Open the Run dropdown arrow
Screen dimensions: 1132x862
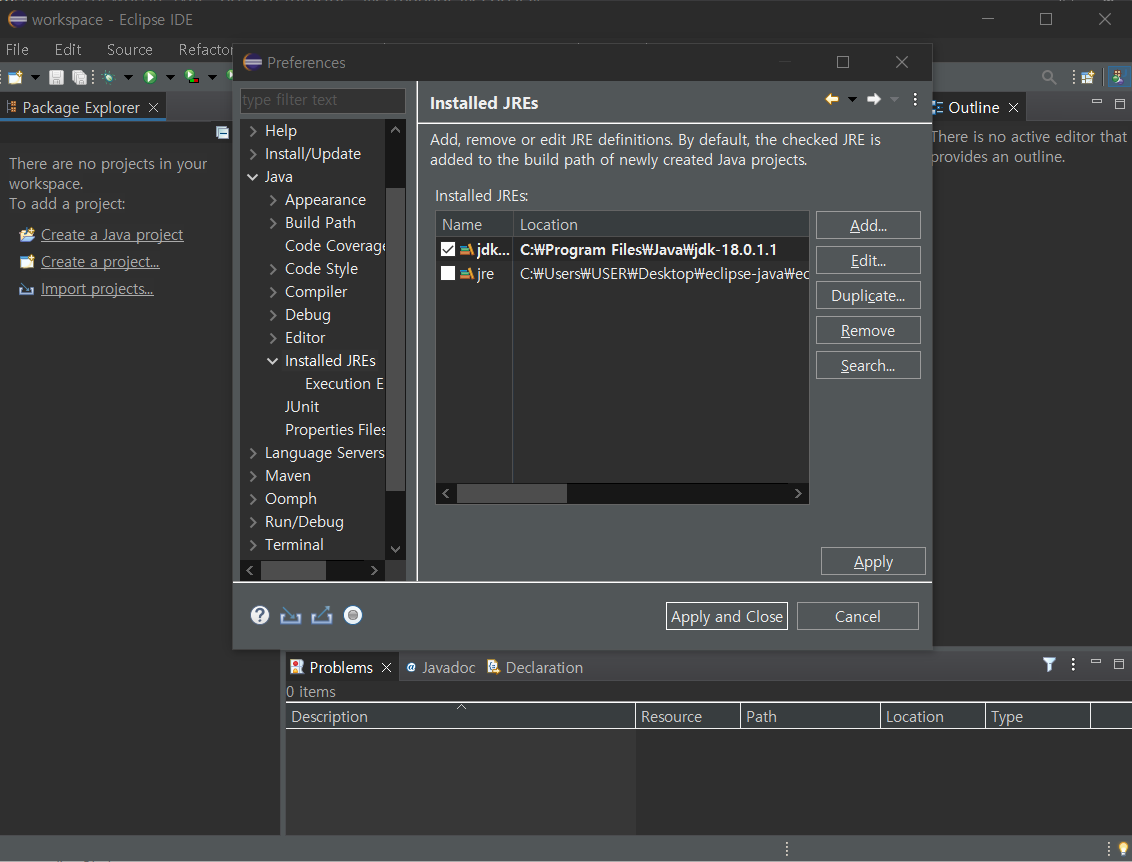pos(170,77)
